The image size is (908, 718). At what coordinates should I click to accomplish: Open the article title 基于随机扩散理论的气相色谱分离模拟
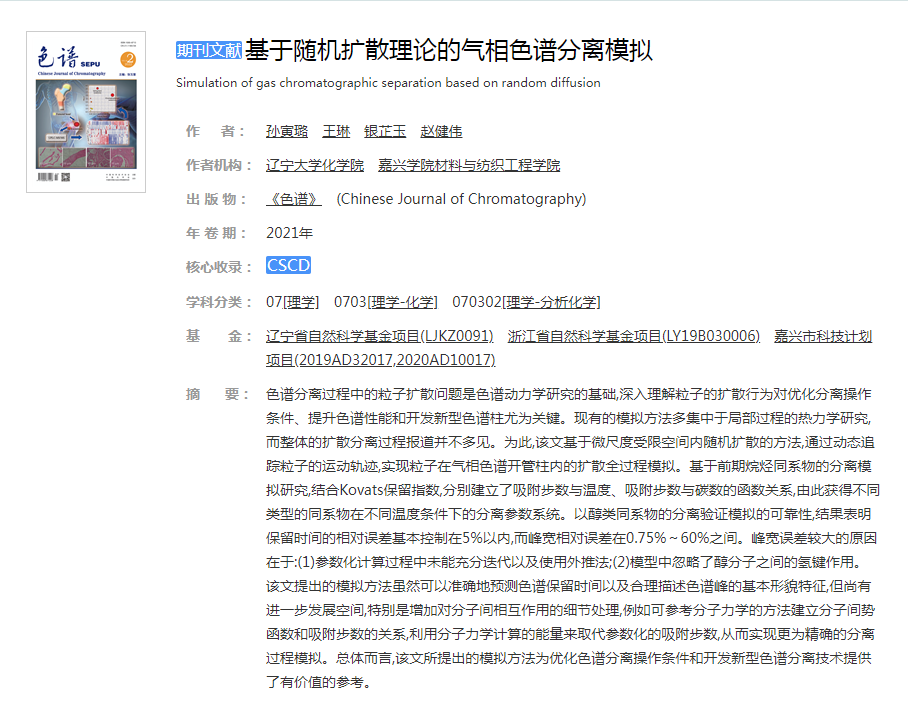point(449,49)
